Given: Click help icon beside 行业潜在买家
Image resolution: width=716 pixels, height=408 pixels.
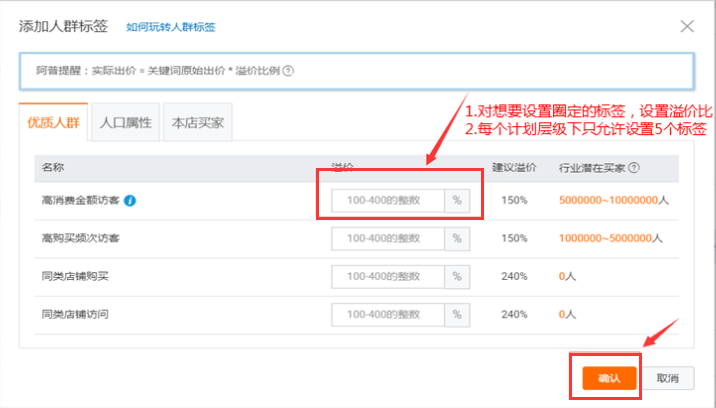Looking at the screenshot, I should (634, 168).
